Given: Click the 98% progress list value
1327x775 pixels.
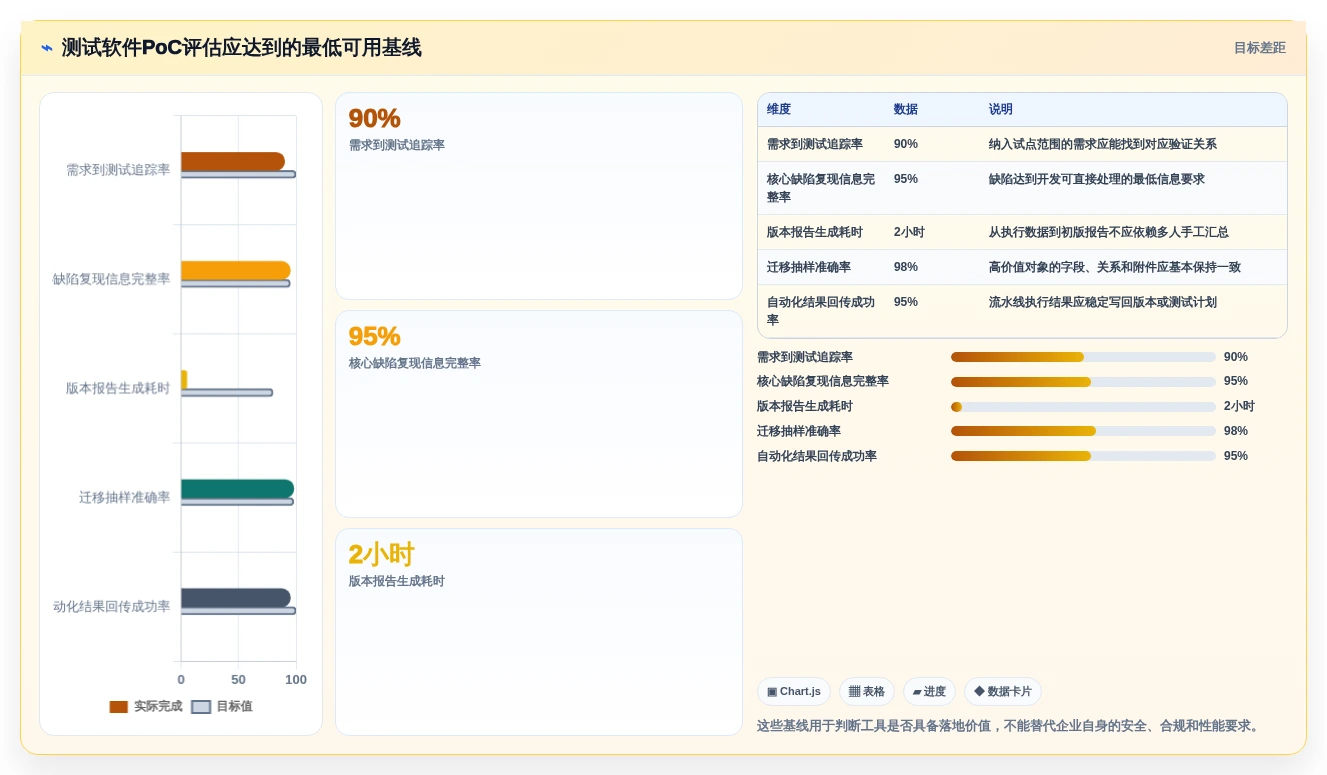Looking at the screenshot, I should click(x=1236, y=431).
